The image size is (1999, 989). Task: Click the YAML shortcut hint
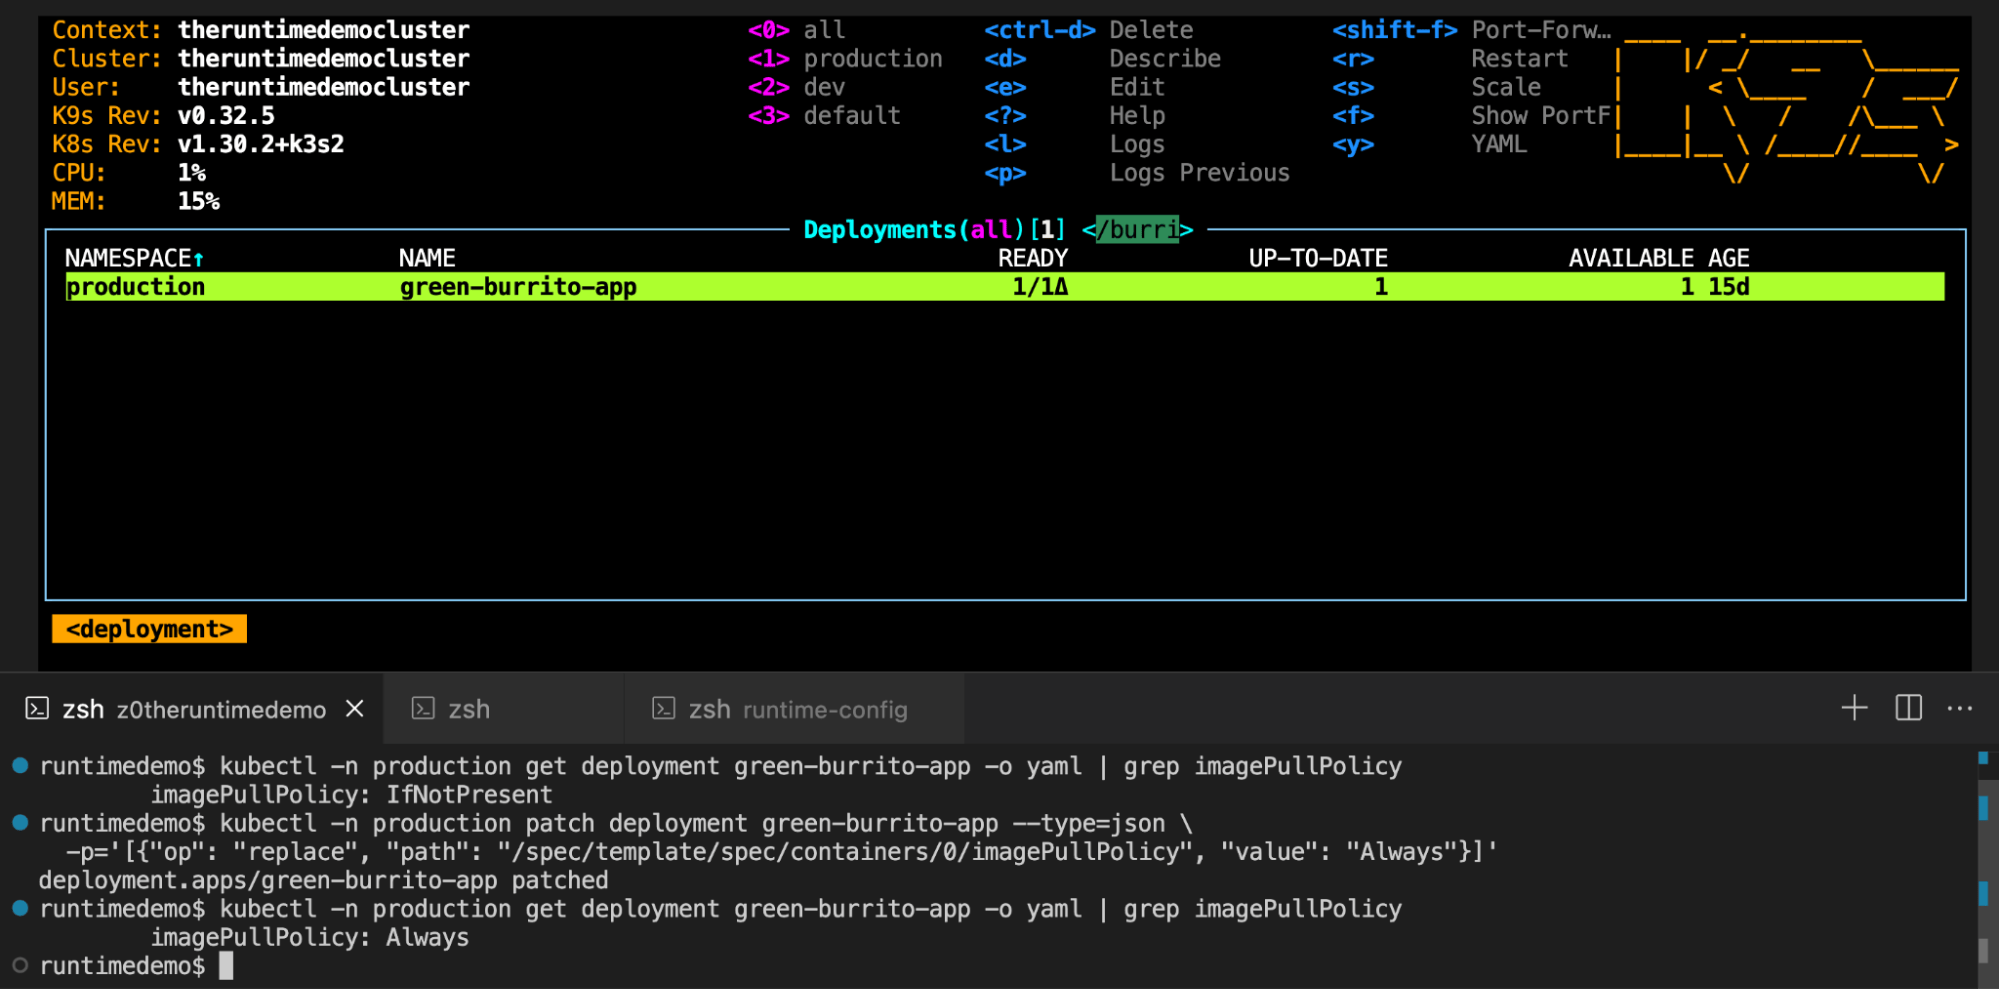(x=1499, y=144)
